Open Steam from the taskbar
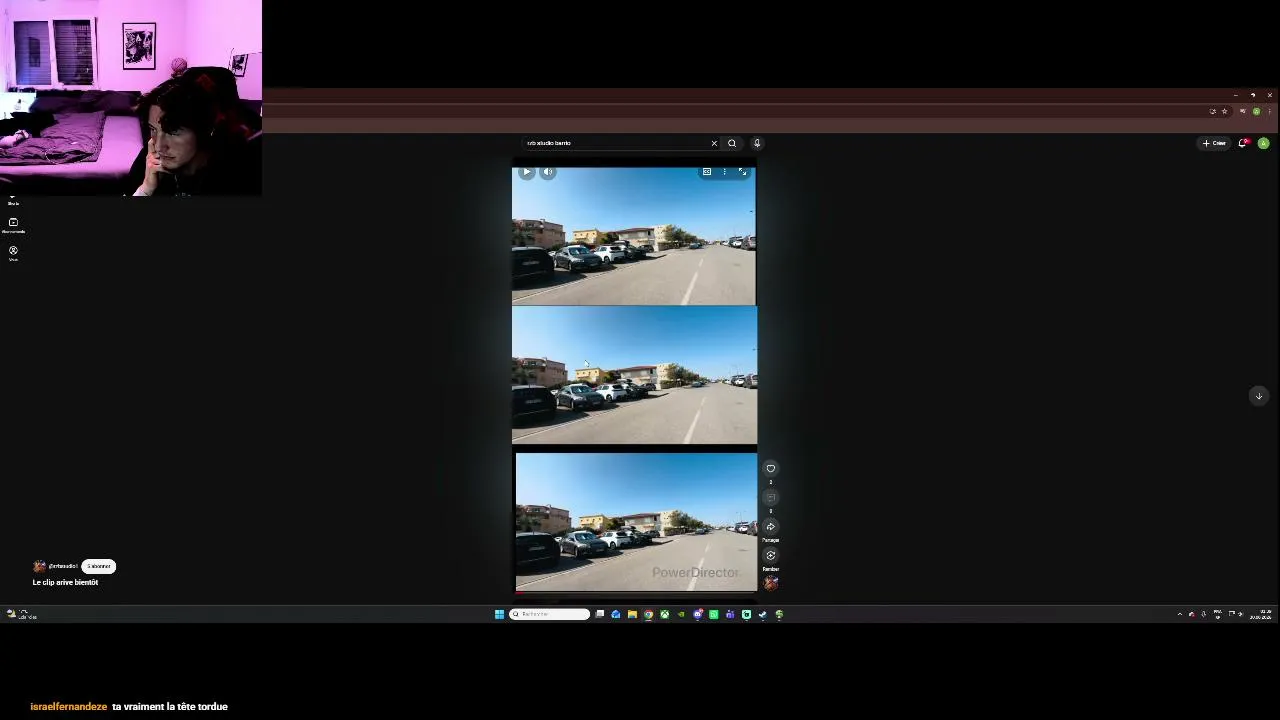1280x720 pixels. coord(762,614)
